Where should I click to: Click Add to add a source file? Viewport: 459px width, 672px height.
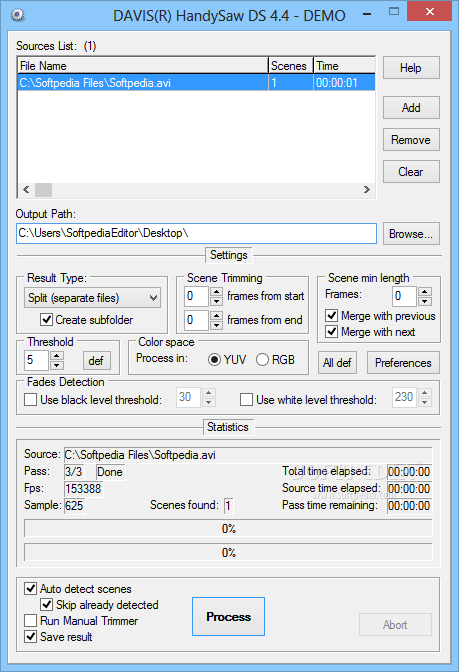[411, 108]
